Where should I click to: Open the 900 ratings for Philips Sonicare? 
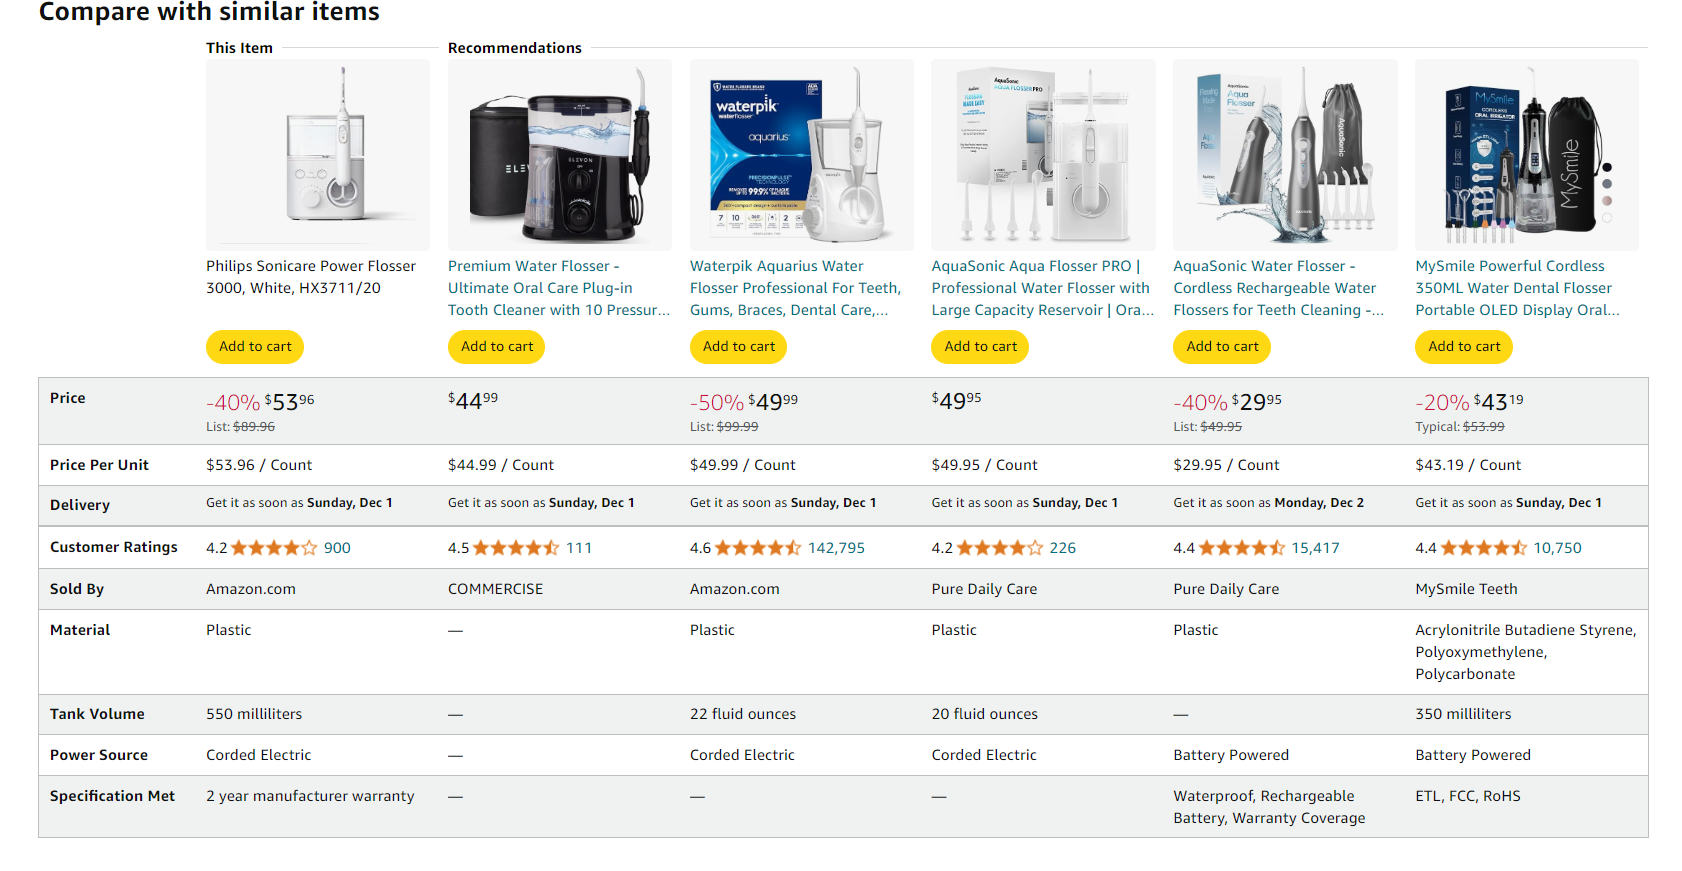[337, 548]
